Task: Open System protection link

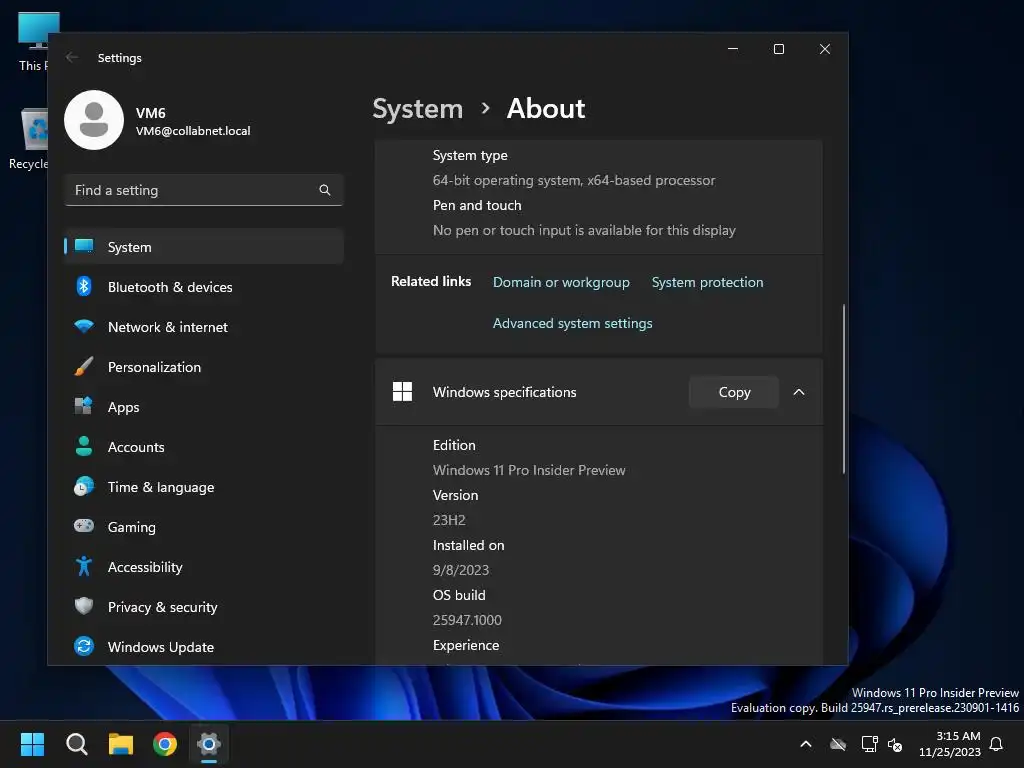Action: click(x=707, y=282)
